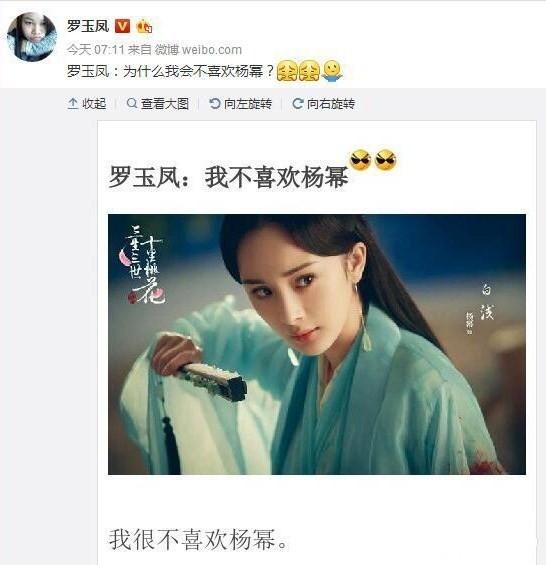546x565 pixels.
Task: Click the first sunglasses emoji in headline
Action: point(361,159)
